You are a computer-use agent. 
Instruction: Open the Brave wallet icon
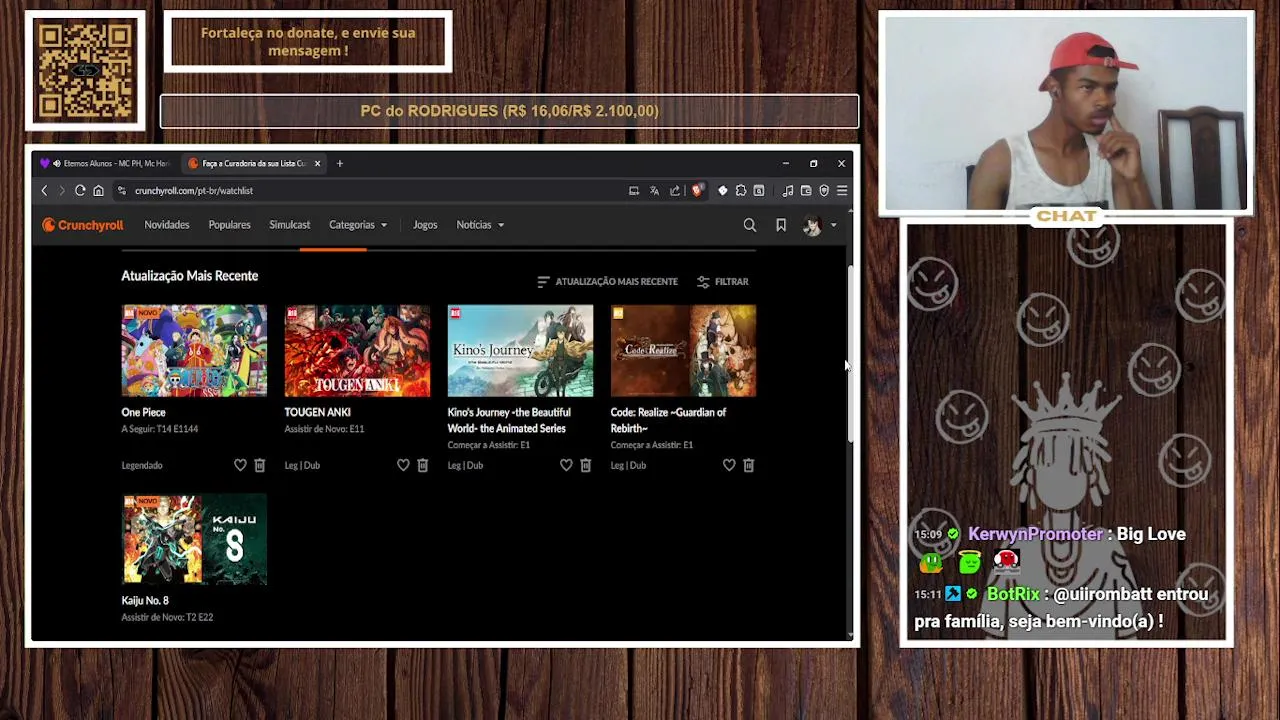click(x=806, y=190)
